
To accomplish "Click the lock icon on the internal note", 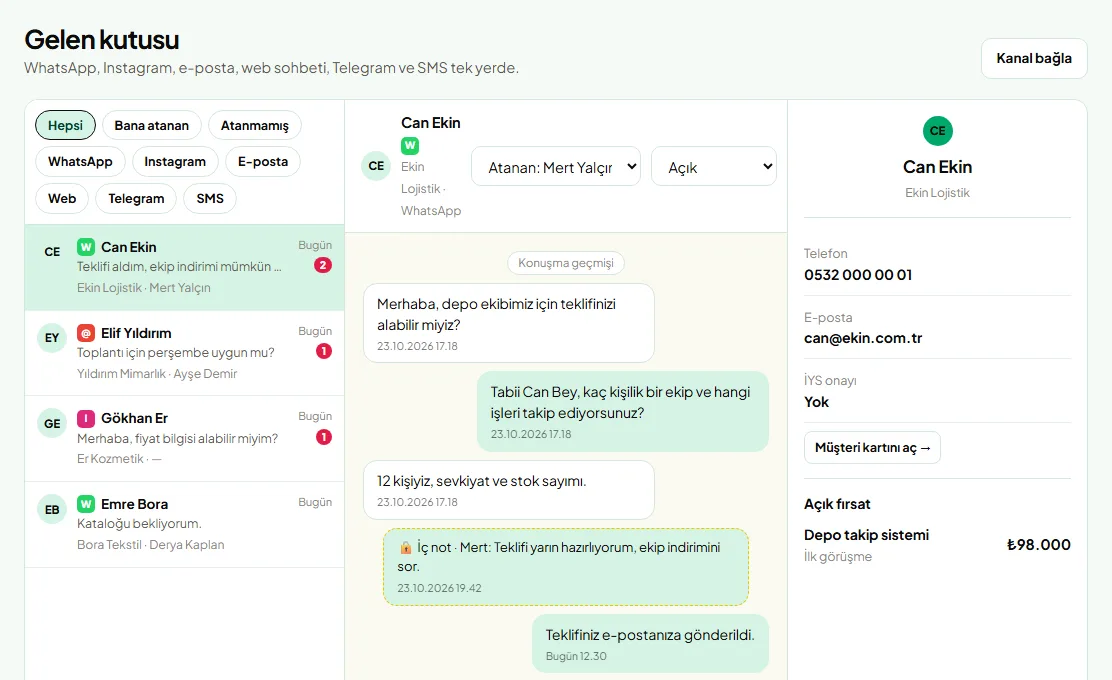I will [406, 547].
